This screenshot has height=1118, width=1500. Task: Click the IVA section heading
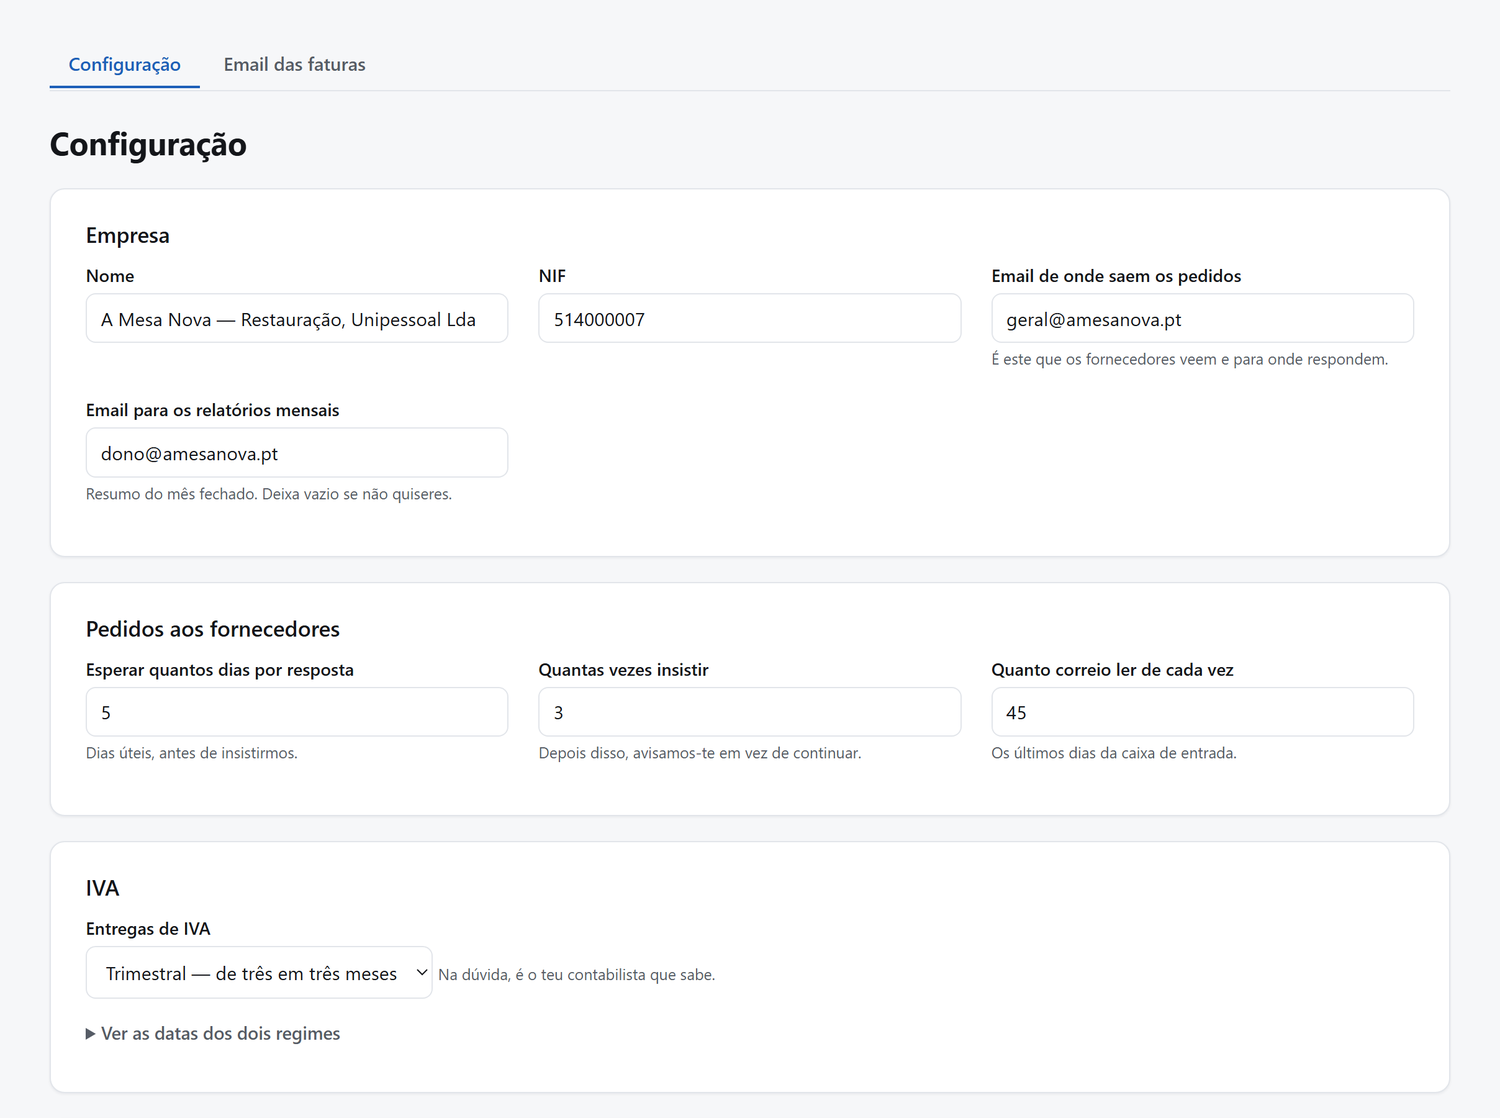pyautogui.click(x=102, y=888)
